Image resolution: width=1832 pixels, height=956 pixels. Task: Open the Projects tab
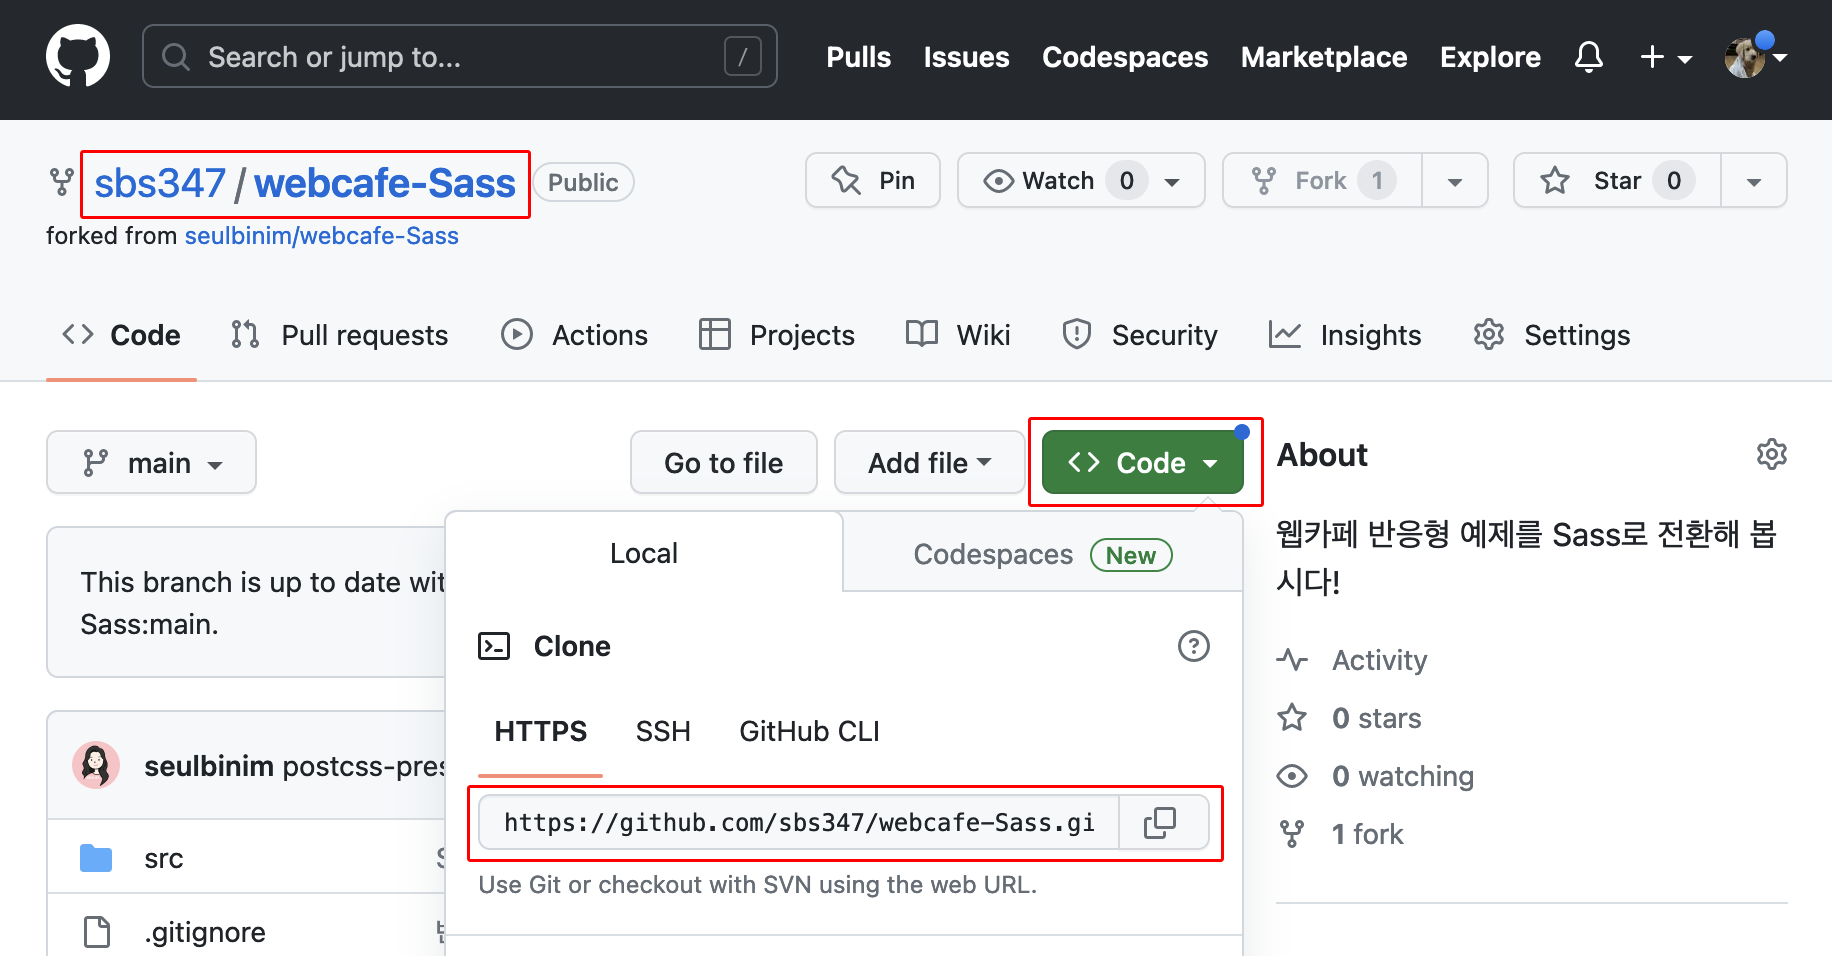coord(777,335)
